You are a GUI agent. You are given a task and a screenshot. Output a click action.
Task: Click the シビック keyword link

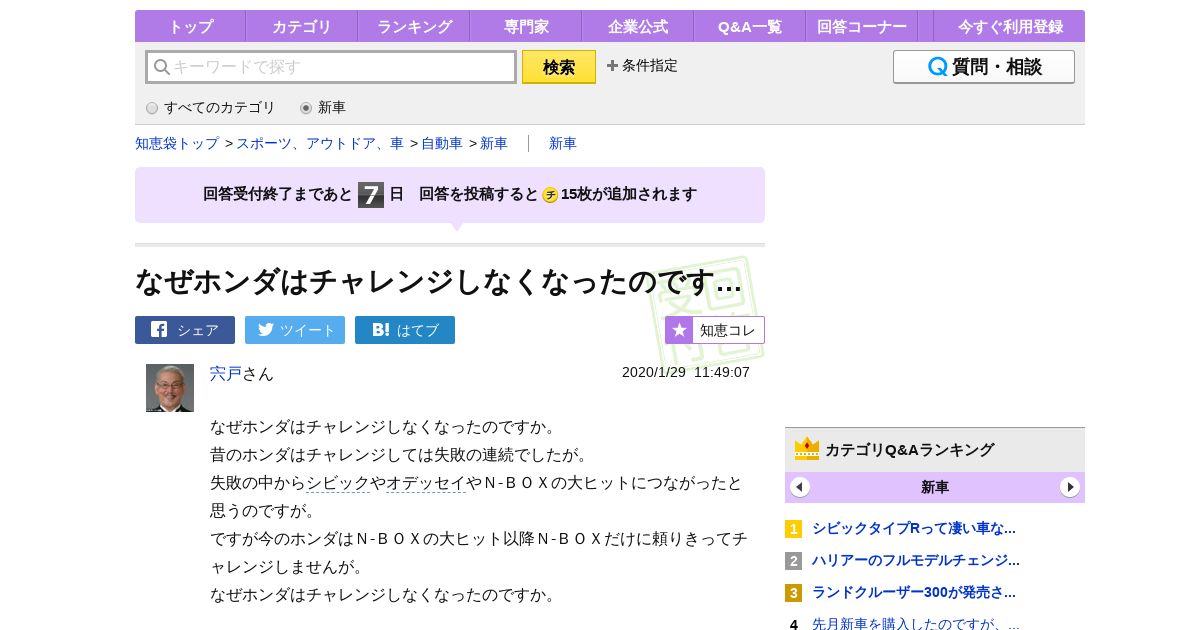coord(338,483)
